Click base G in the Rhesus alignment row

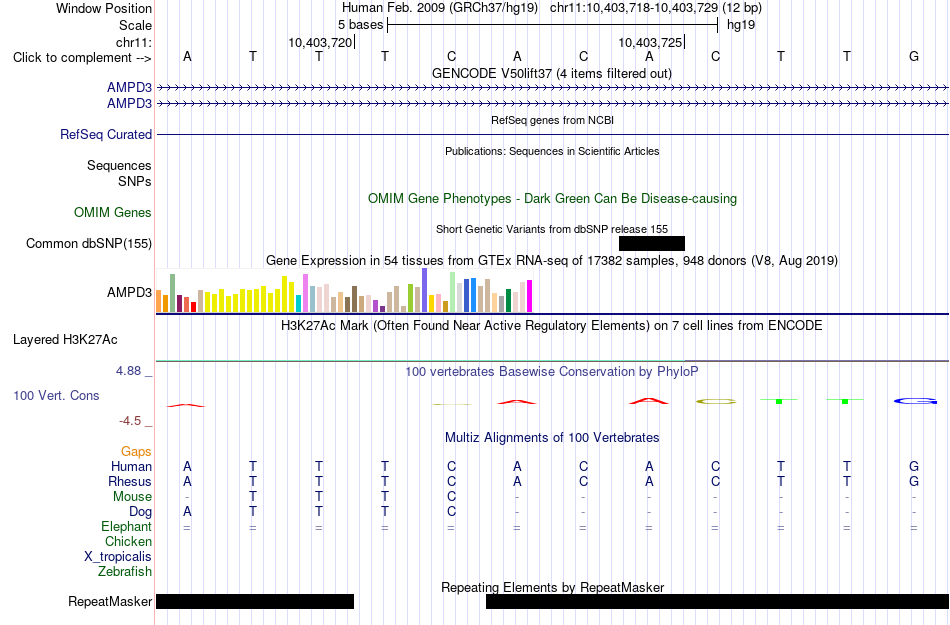[x=914, y=481]
